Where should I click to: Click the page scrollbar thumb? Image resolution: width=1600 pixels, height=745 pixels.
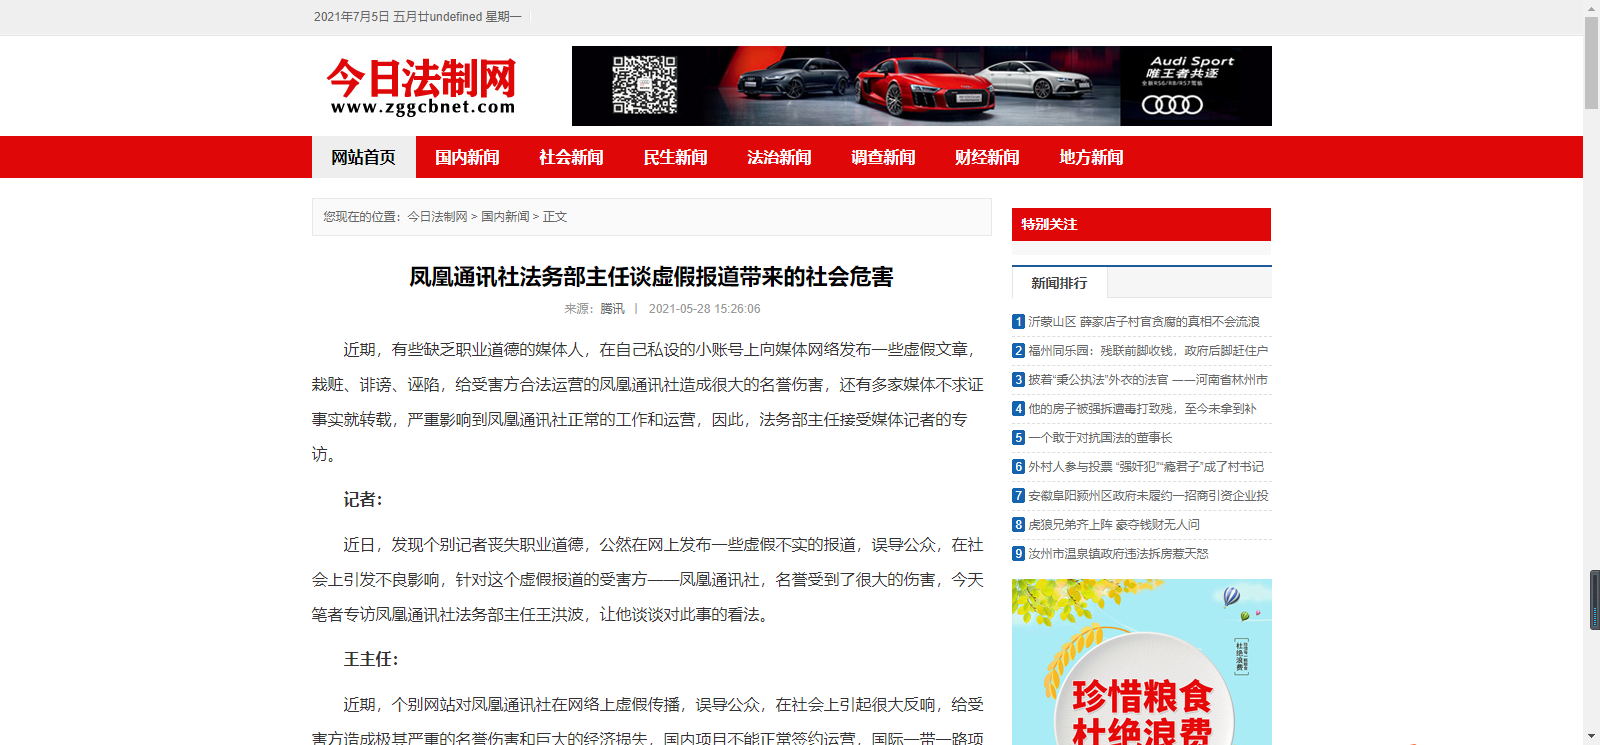[x=1591, y=63]
